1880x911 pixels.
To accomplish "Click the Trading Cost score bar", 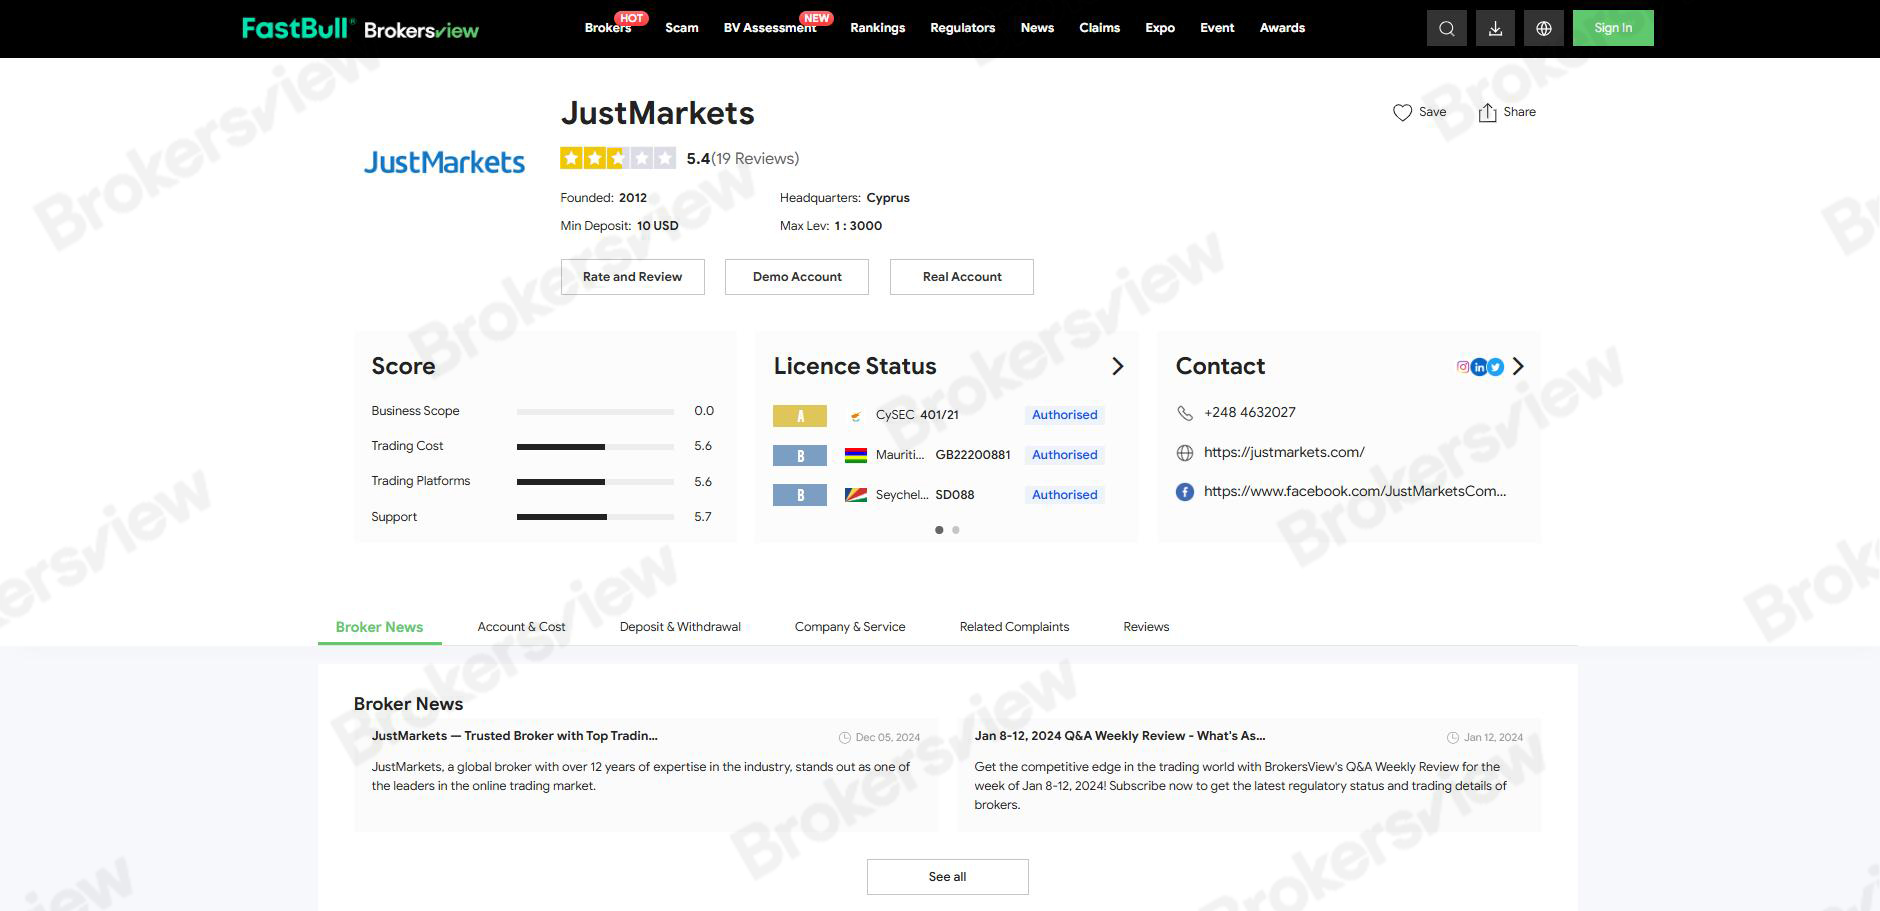I will point(595,447).
